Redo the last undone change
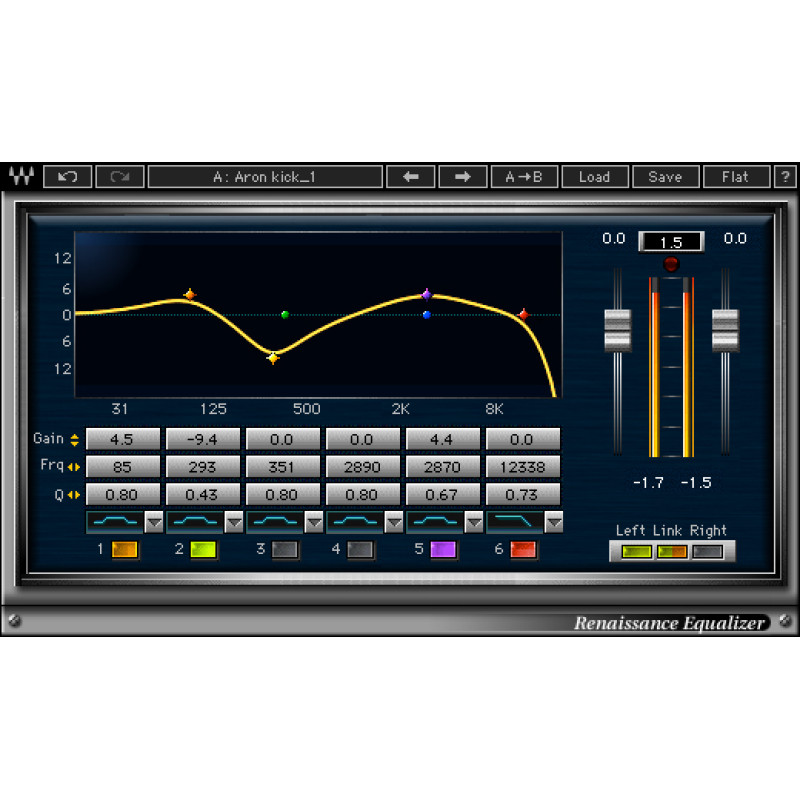This screenshot has height=800, width=800. point(120,177)
